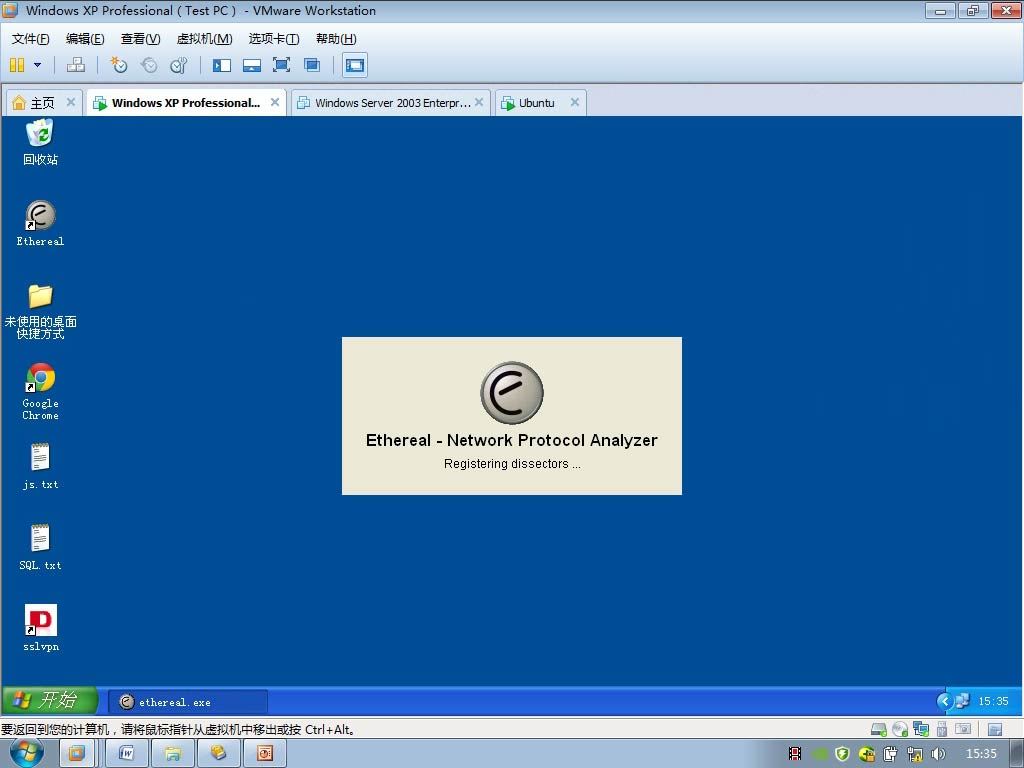The image size is (1024, 768).
Task: Click the host volume speaker tray icon
Action: (x=938, y=754)
